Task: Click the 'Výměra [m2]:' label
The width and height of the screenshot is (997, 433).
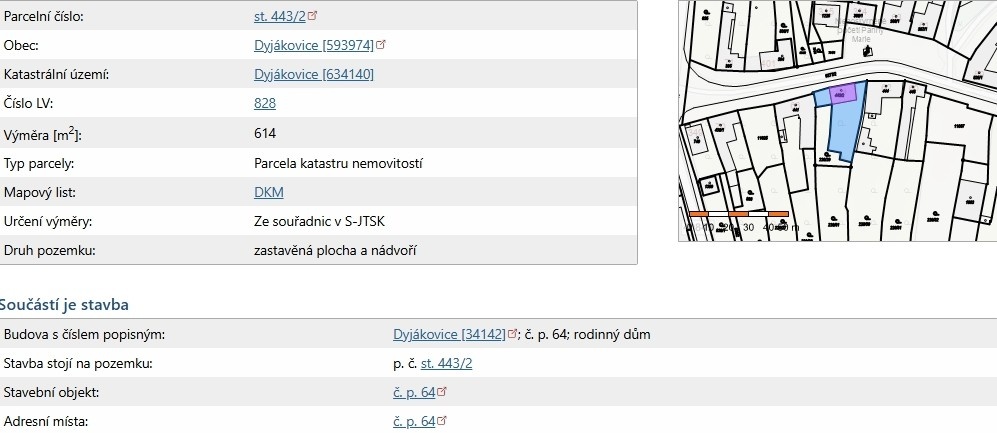Action: coord(43,134)
